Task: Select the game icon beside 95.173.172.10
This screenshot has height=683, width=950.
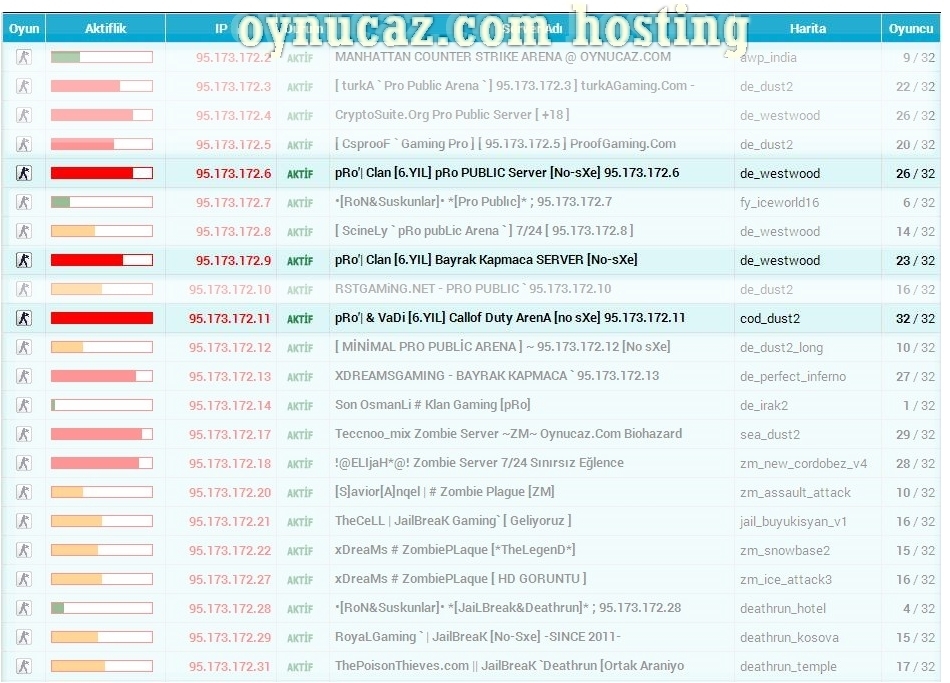Action: tap(24, 289)
